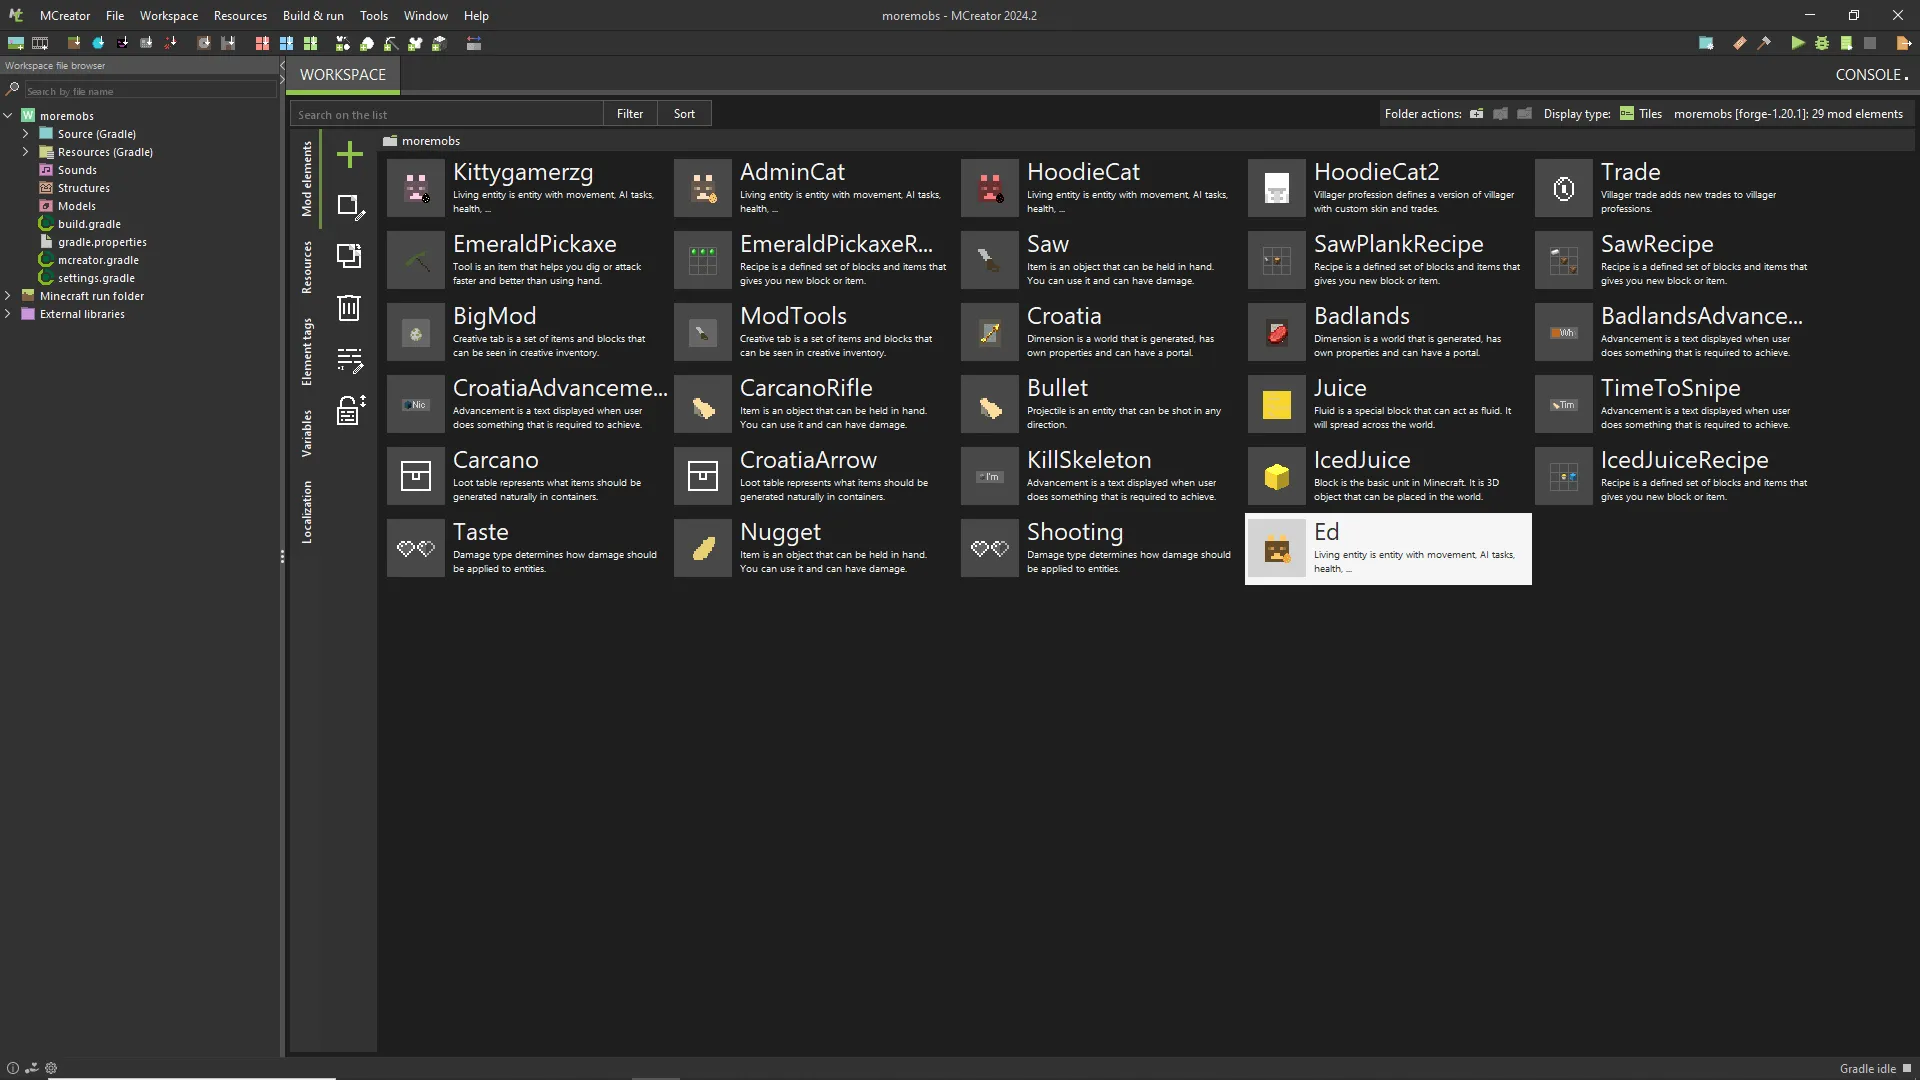Expand the Source (Gradle) tree node
Screen dimensions: 1920x1080
click(26, 134)
